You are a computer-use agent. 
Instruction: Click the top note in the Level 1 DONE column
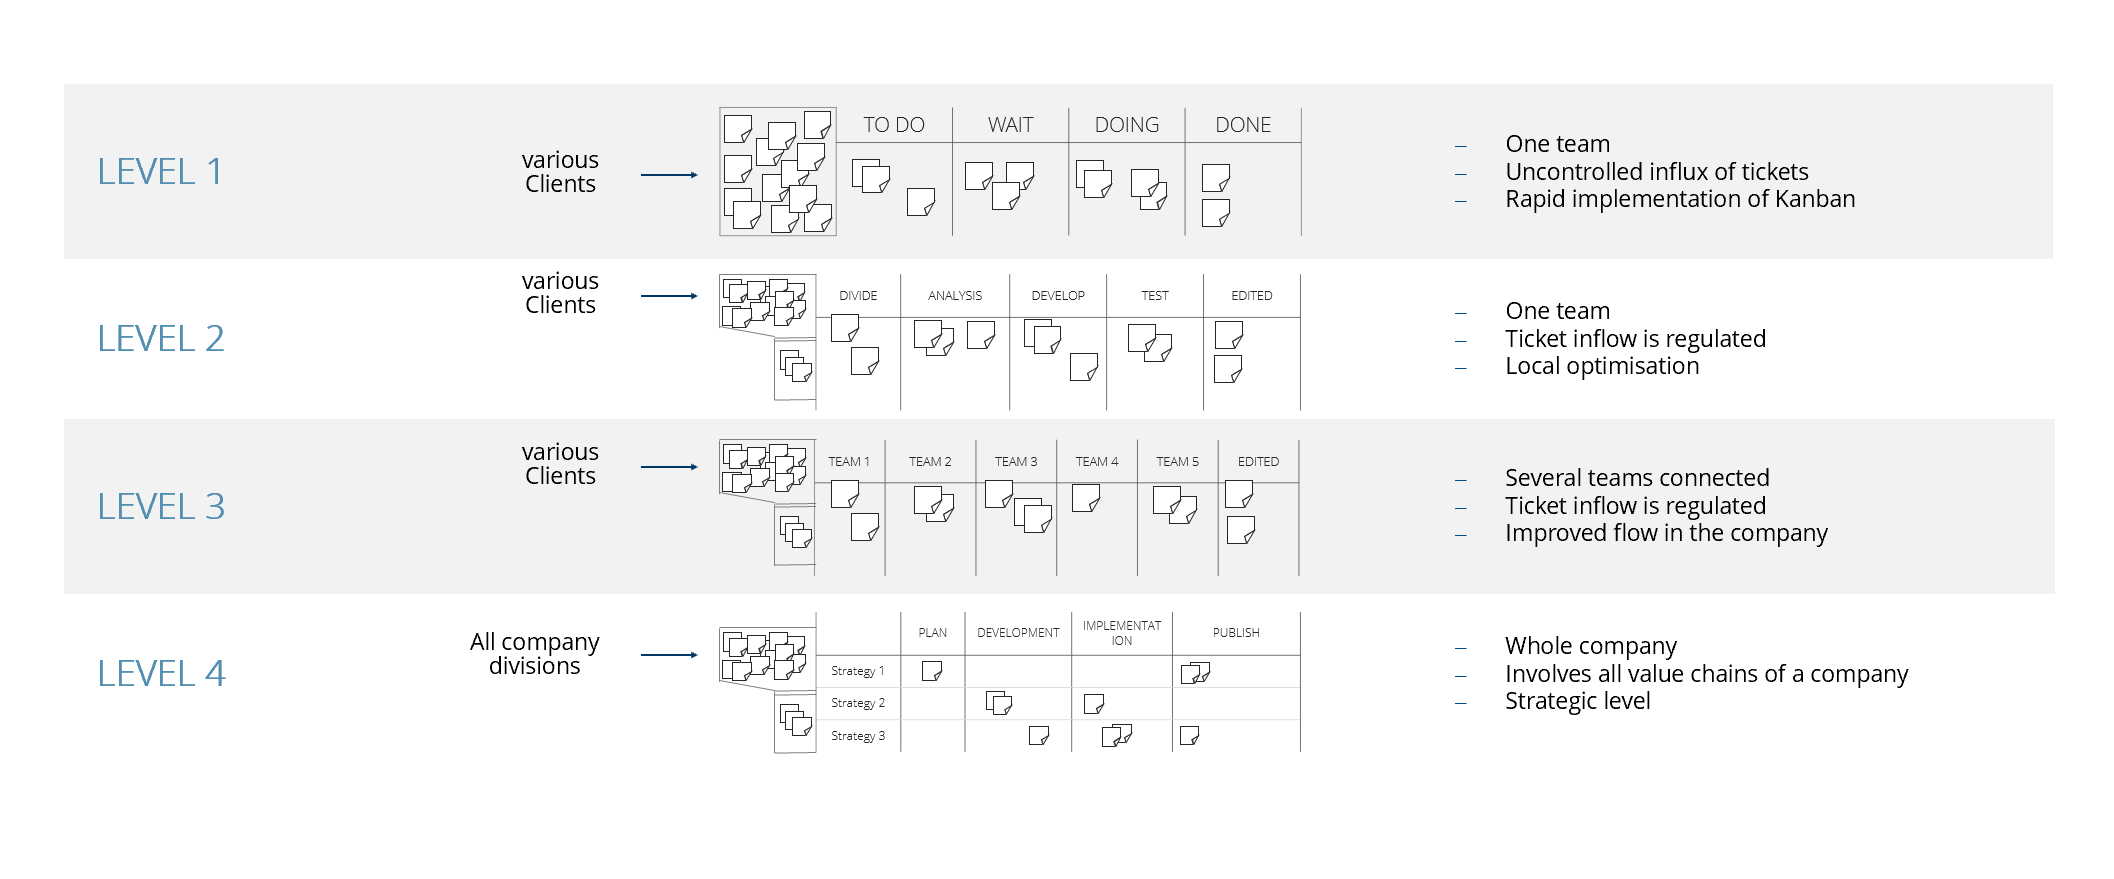tap(1216, 178)
